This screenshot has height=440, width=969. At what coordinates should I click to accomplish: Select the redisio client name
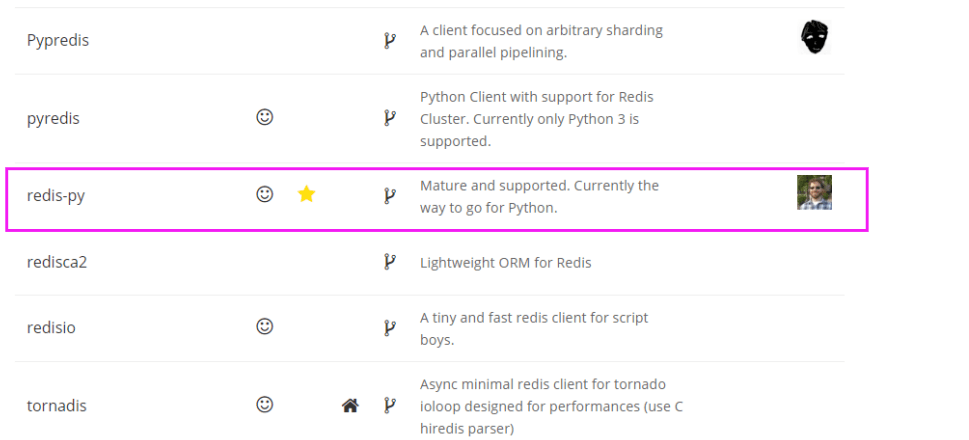51,328
